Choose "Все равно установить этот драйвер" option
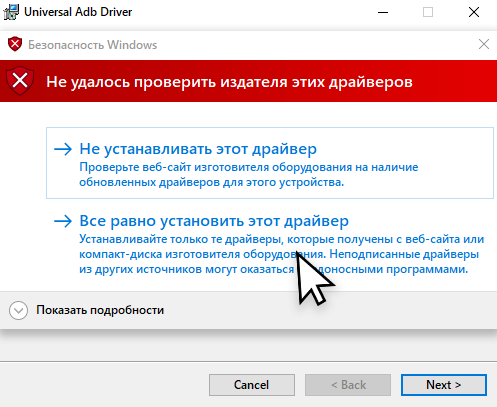497x407 pixels. 270,244
